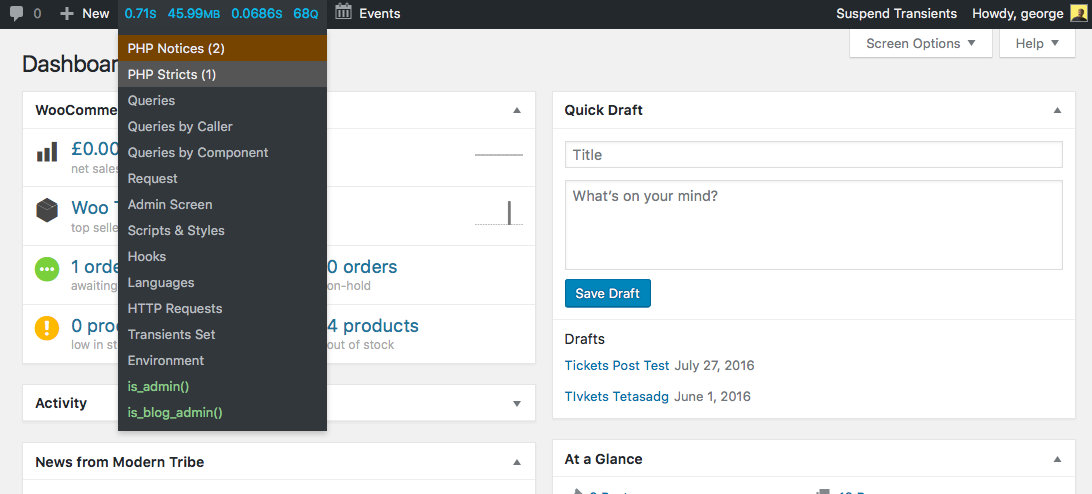Screen dimensions: 1092x494
Task: Click the top seller box icon
Action: coord(47,211)
